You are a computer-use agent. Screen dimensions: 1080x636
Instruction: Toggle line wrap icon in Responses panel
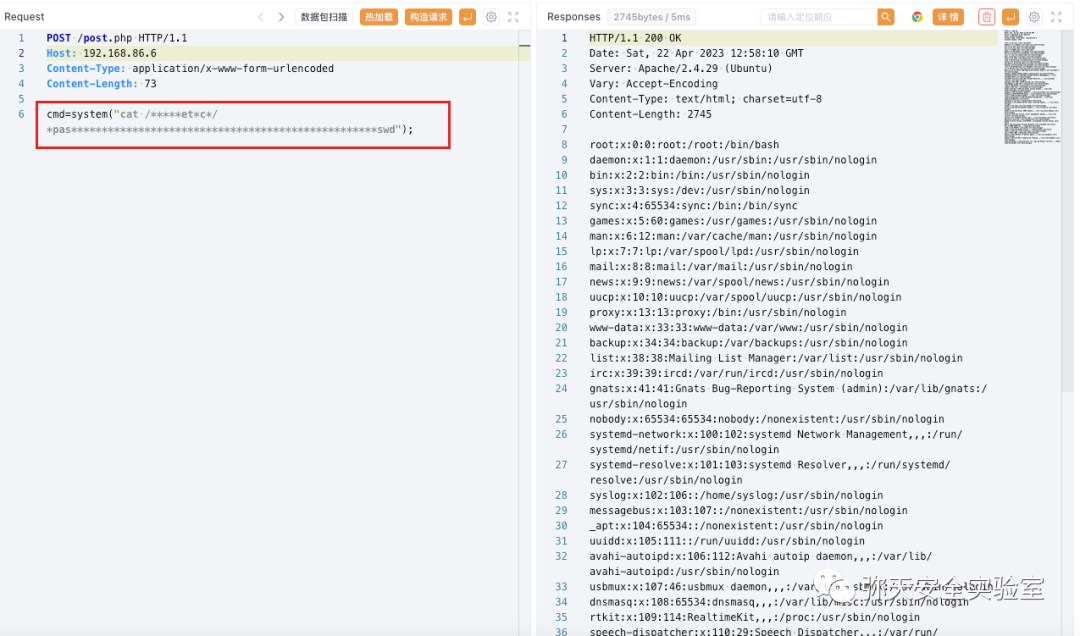[x=1010, y=17]
